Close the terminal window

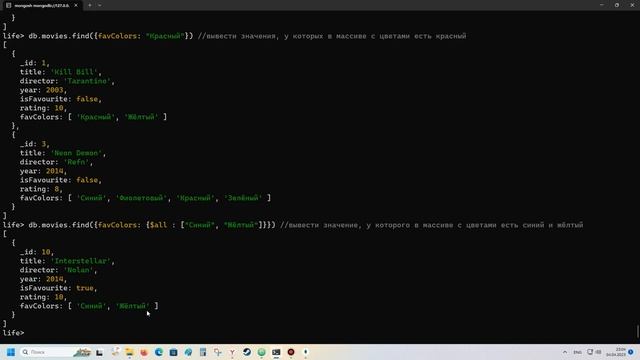[x=632, y=5]
